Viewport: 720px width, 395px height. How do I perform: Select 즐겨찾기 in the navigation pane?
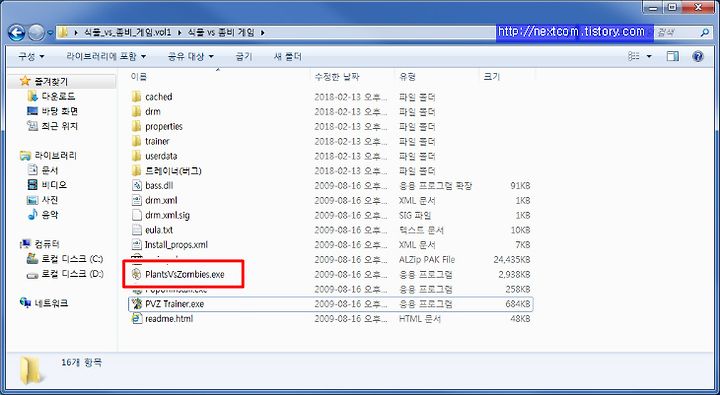pyautogui.click(x=51, y=82)
